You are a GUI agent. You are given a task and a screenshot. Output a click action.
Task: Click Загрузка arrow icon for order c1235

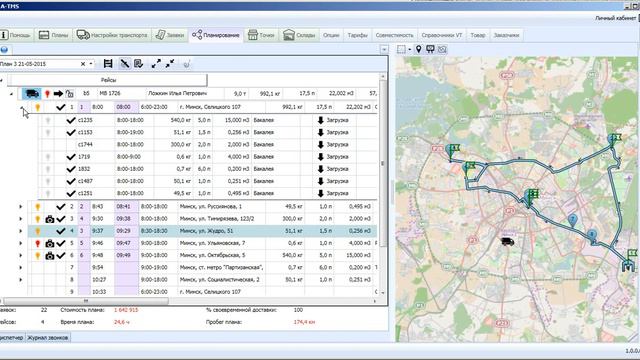tap(320, 120)
